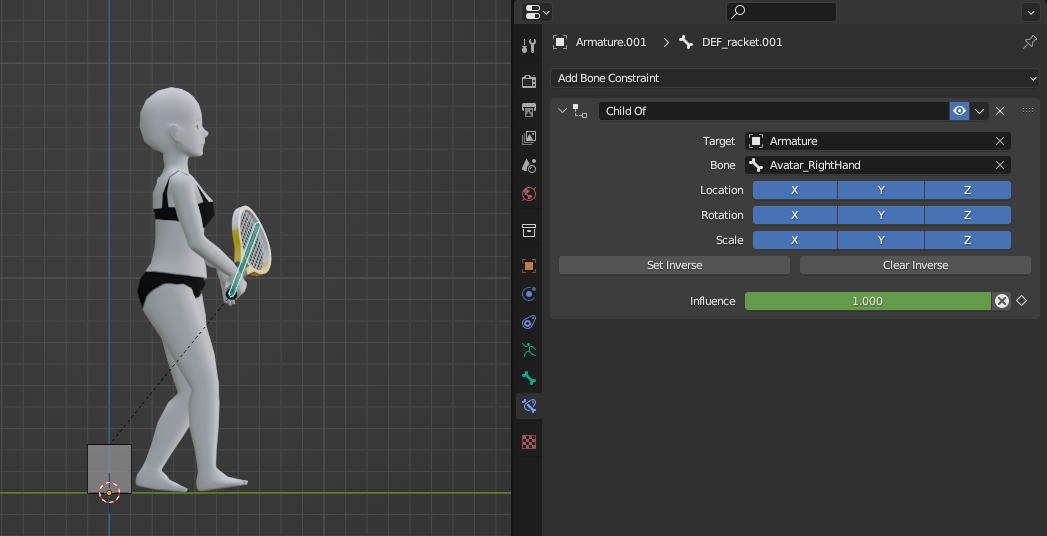Click the Set Inverse button
The image size is (1047, 536).
[674, 265]
